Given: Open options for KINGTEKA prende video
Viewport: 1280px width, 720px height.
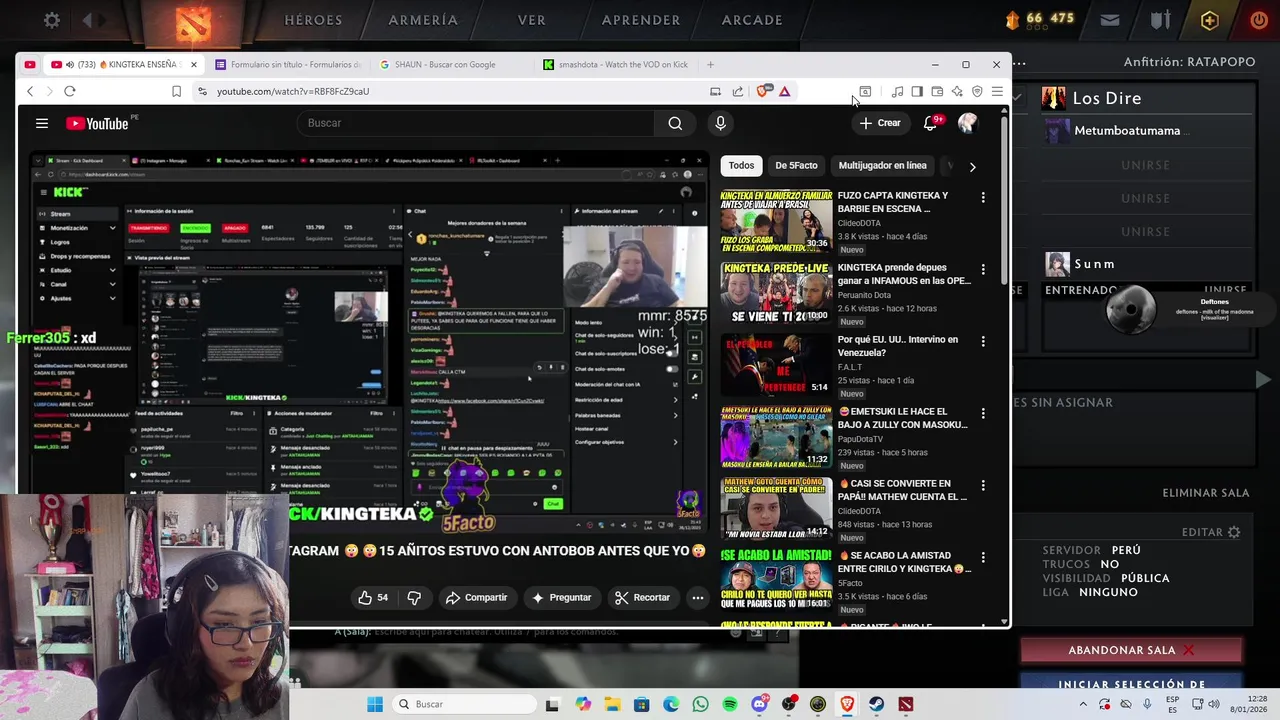Looking at the screenshot, I should [x=983, y=269].
